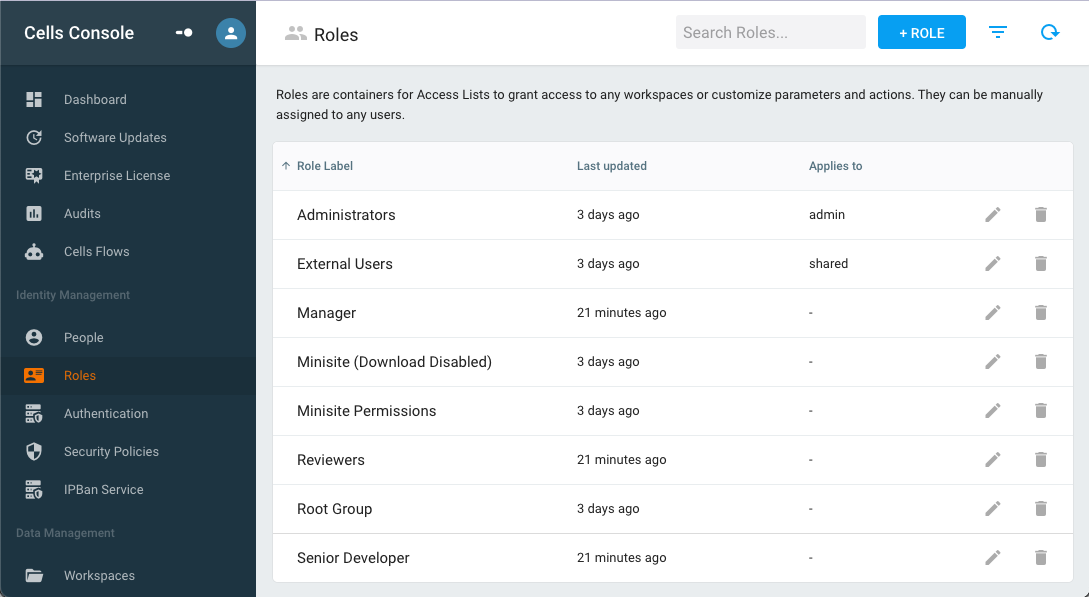This screenshot has width=1089, height=597.
Task: Select the Manager role label
Action: [x=326, y=313]
